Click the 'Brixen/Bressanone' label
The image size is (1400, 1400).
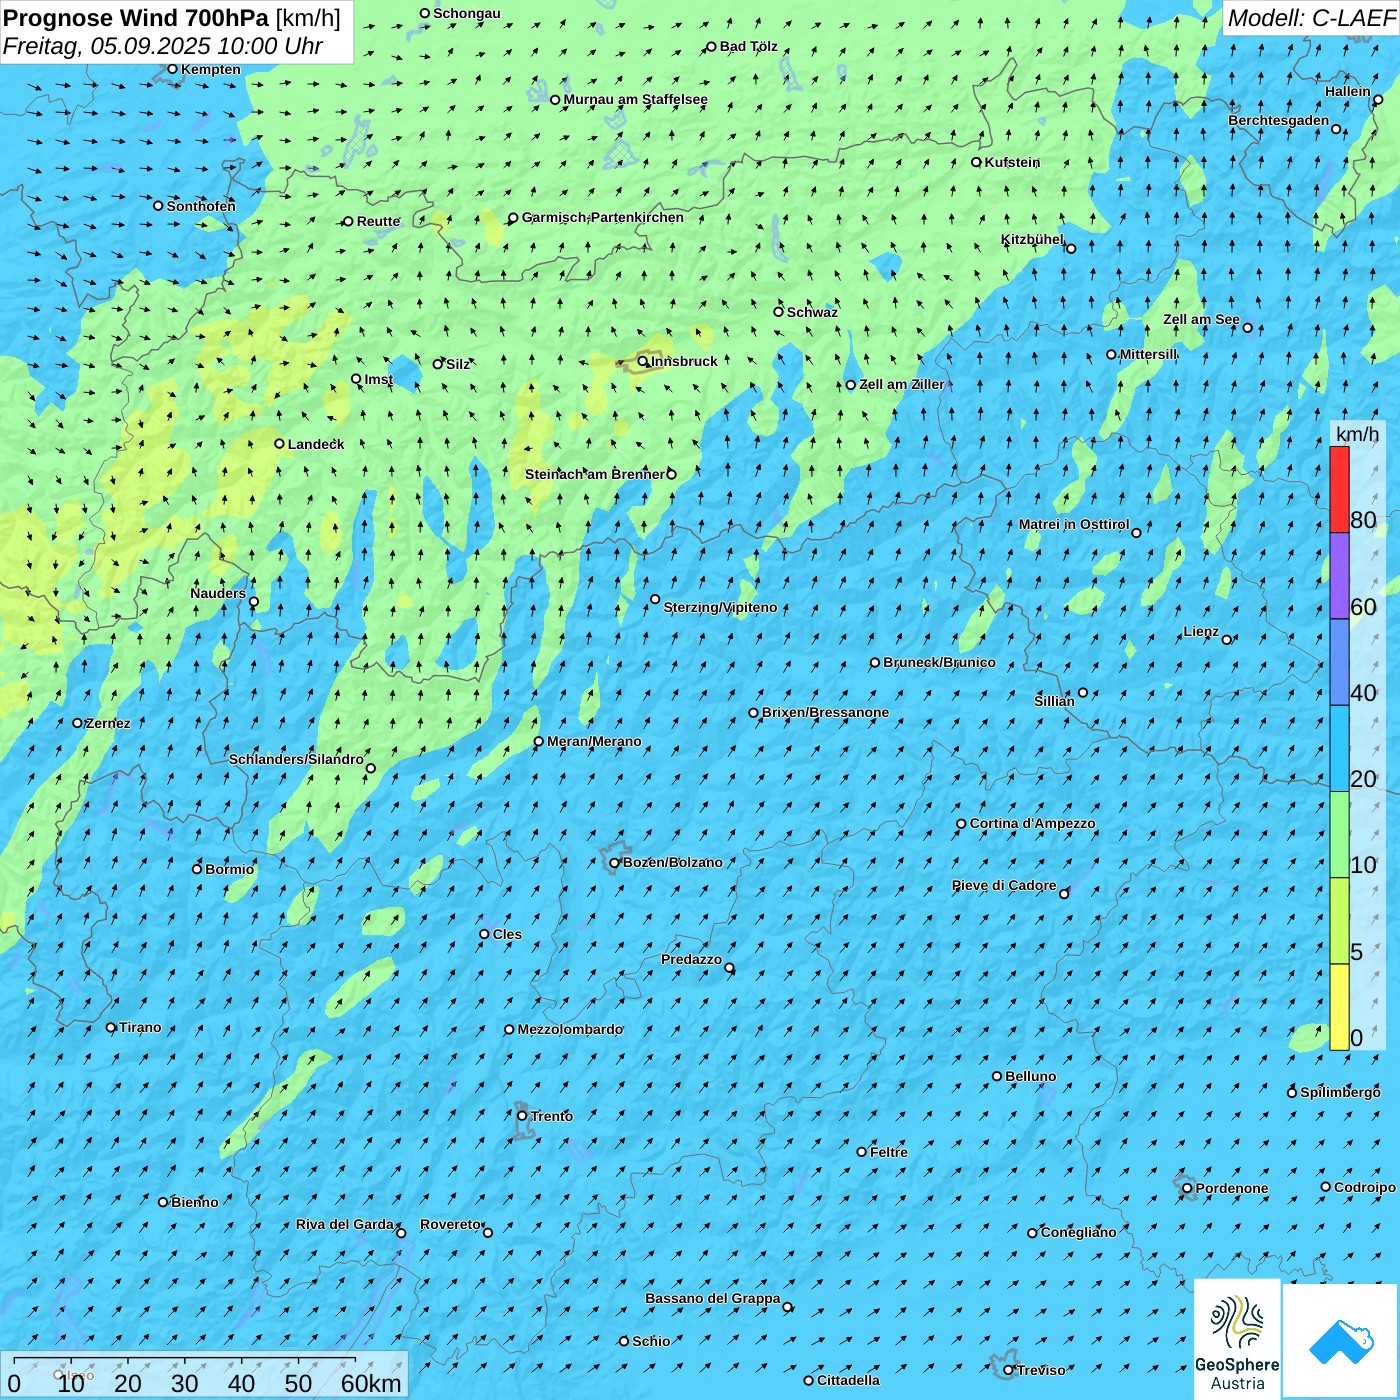(x=826, y=712)
